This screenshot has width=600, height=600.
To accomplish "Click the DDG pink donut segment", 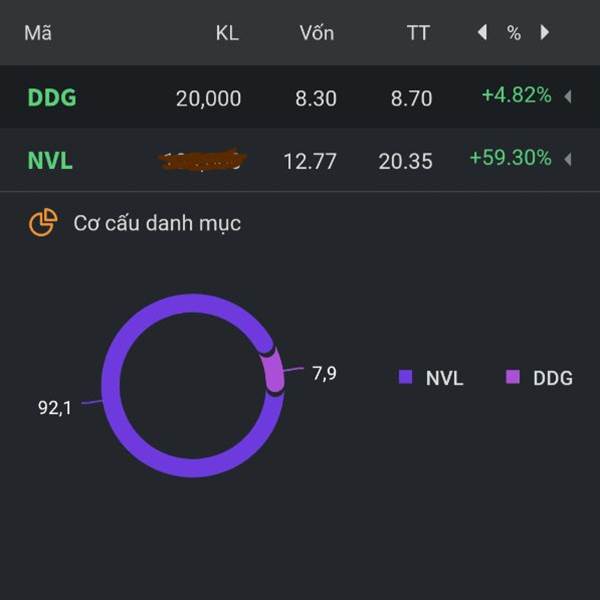I will coord(274,373).
